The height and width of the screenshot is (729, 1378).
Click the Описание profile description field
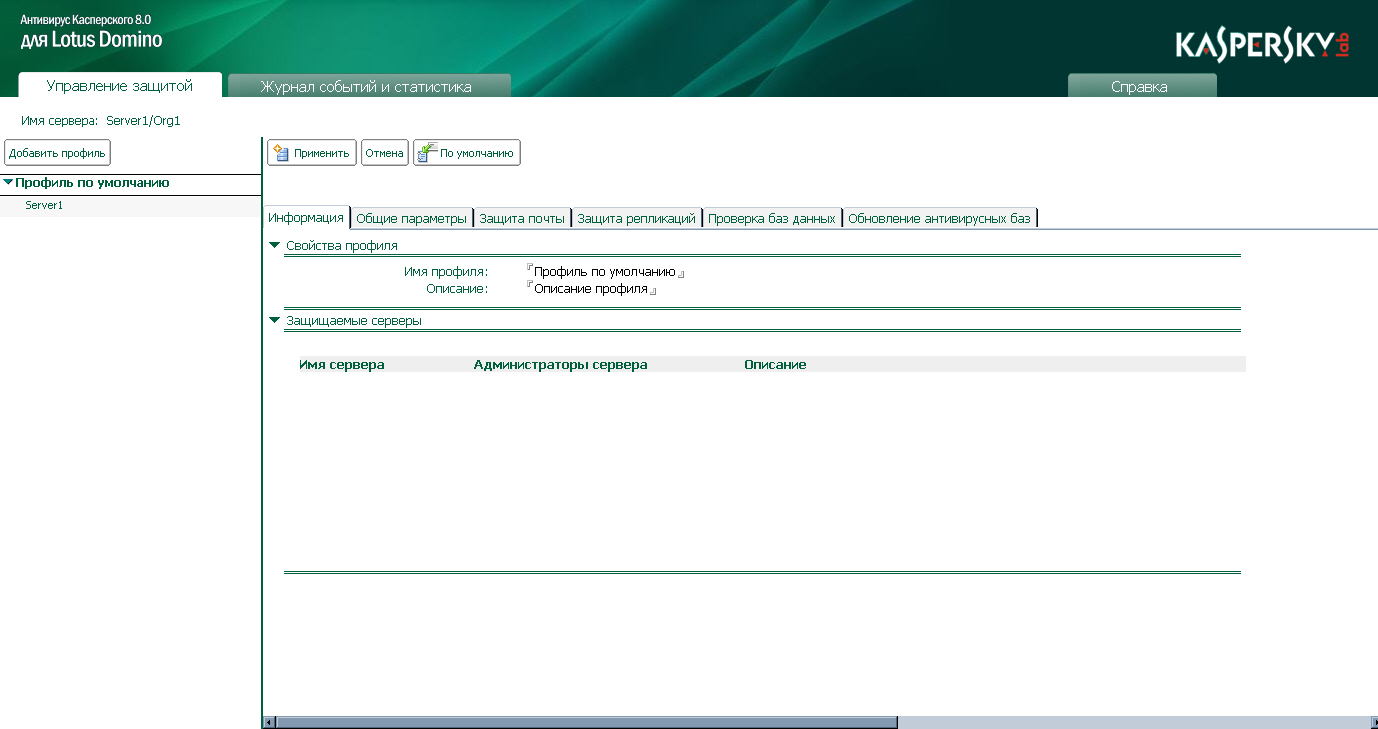(590, 290)
